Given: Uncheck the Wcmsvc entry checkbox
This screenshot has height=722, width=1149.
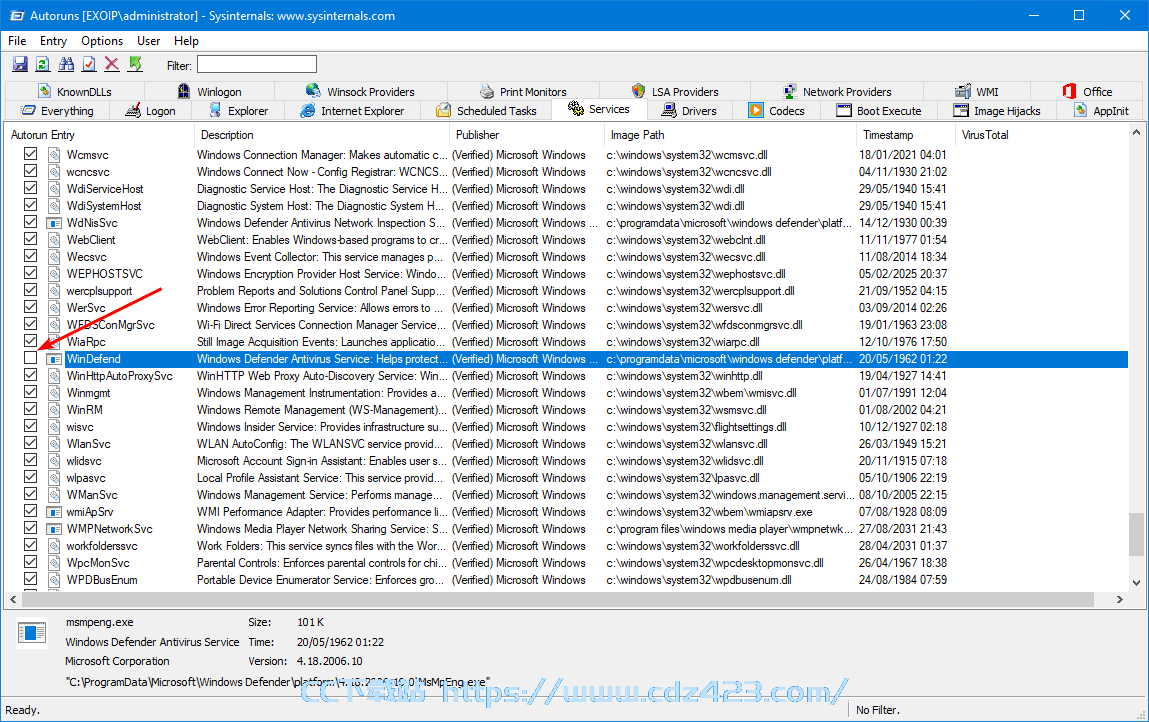Looking at the screenshot, I should 30,154.
